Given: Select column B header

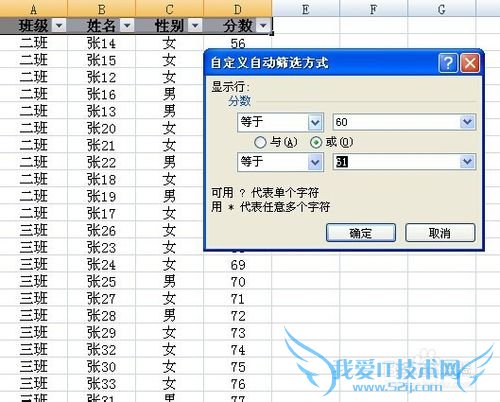Looking at the screenshot, I should pyautogui.click(x=102, y=8).
